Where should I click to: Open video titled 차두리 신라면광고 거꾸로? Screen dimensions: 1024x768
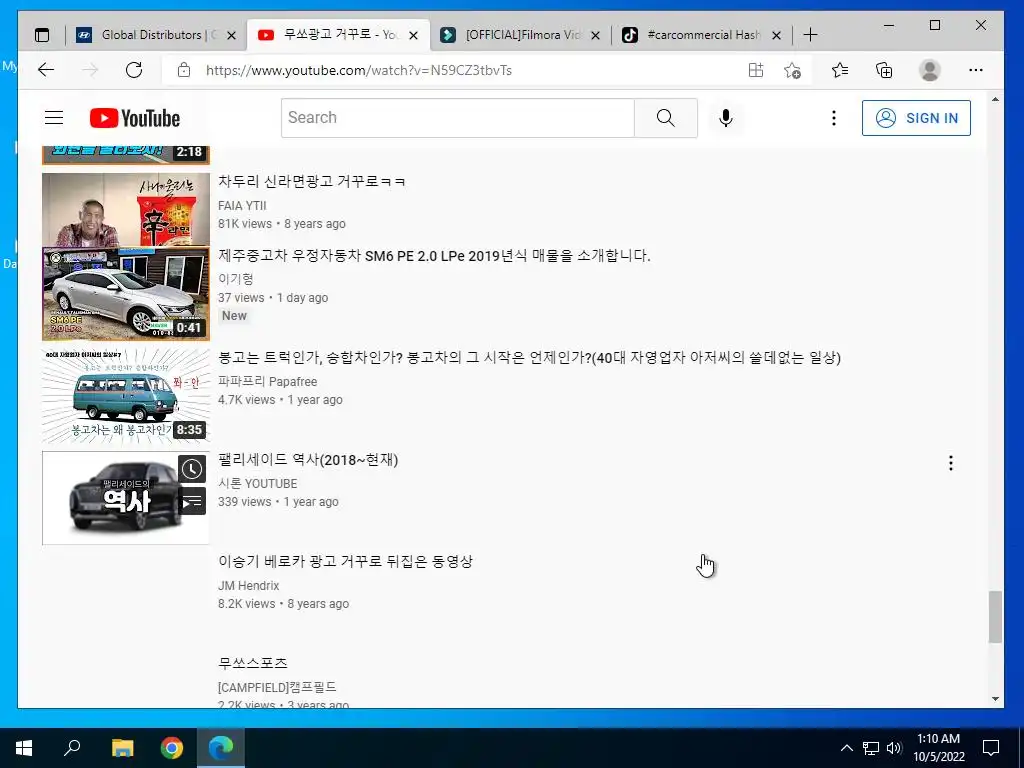click(312, 182)
